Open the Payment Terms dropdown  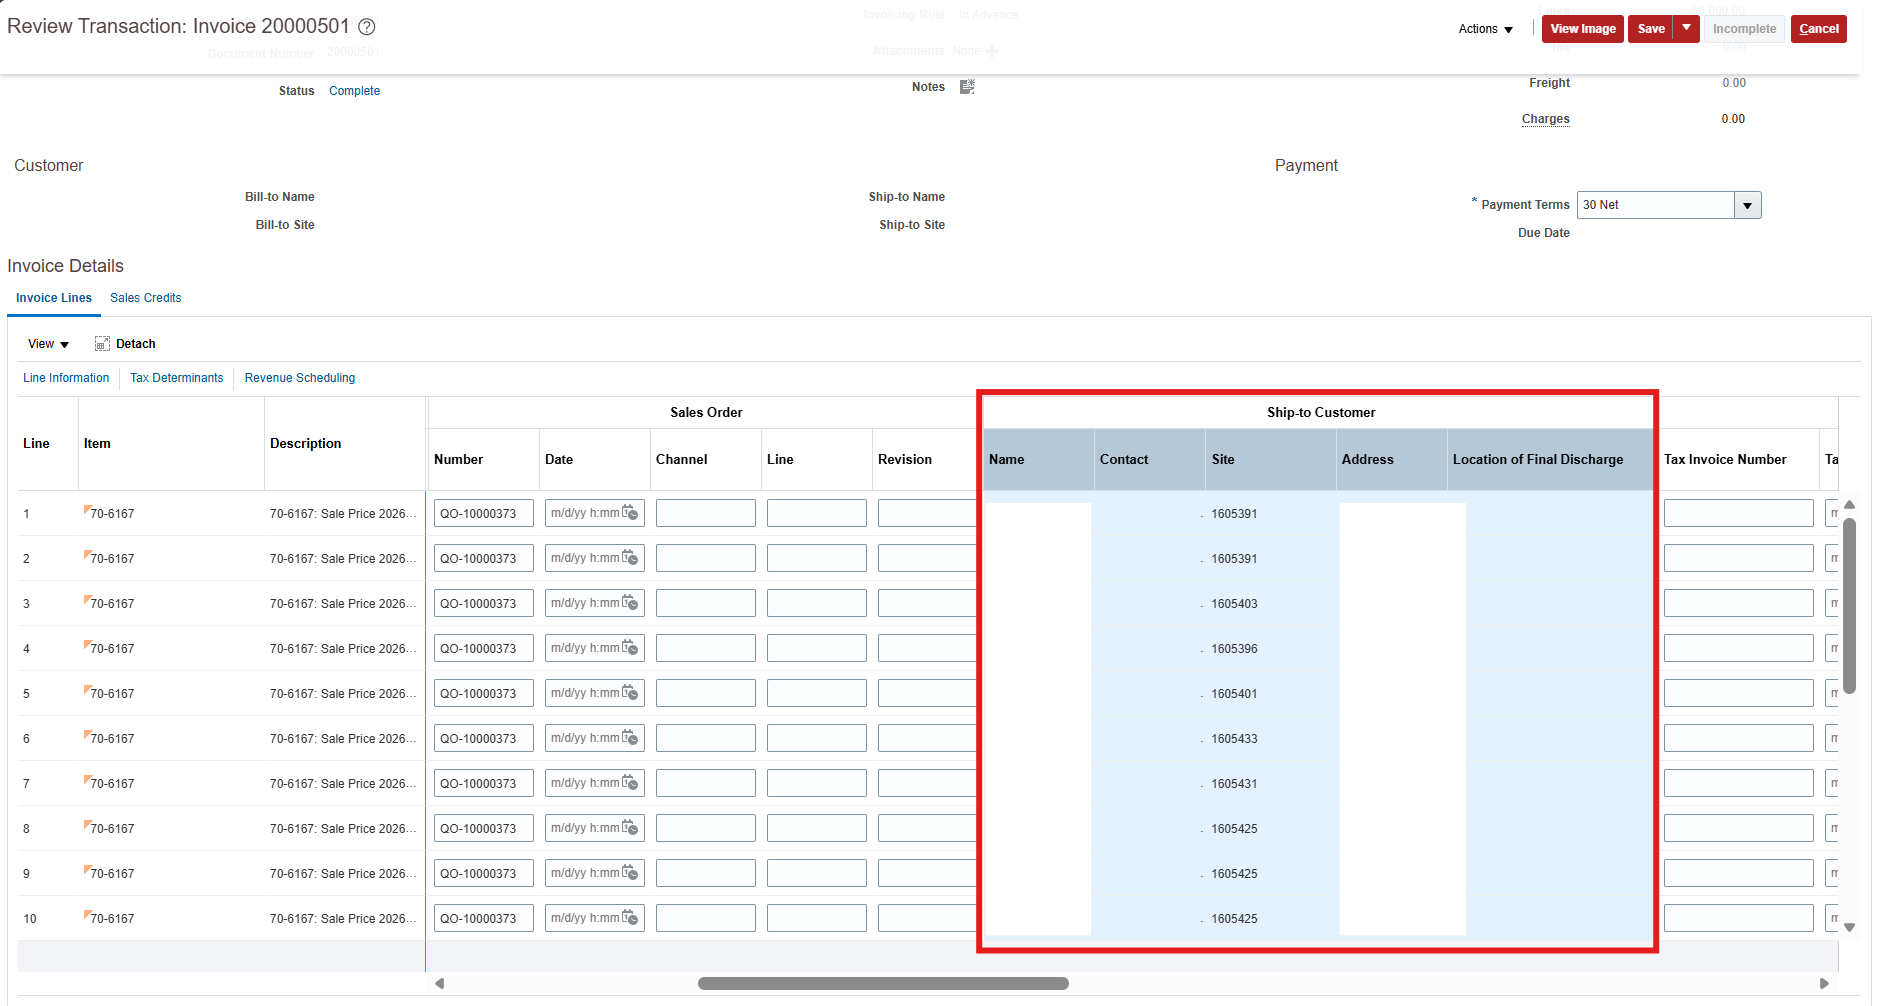coord(1747,205)
